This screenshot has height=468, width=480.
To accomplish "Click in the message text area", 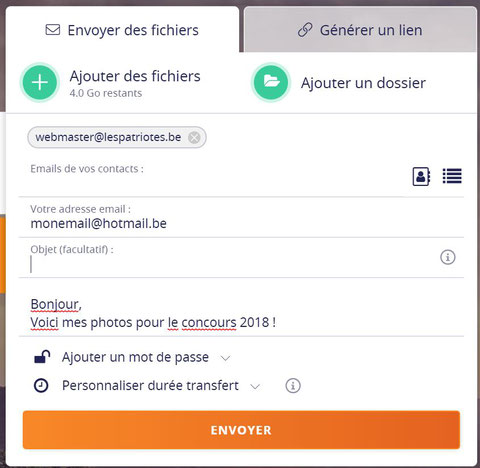I will point(241,313).
